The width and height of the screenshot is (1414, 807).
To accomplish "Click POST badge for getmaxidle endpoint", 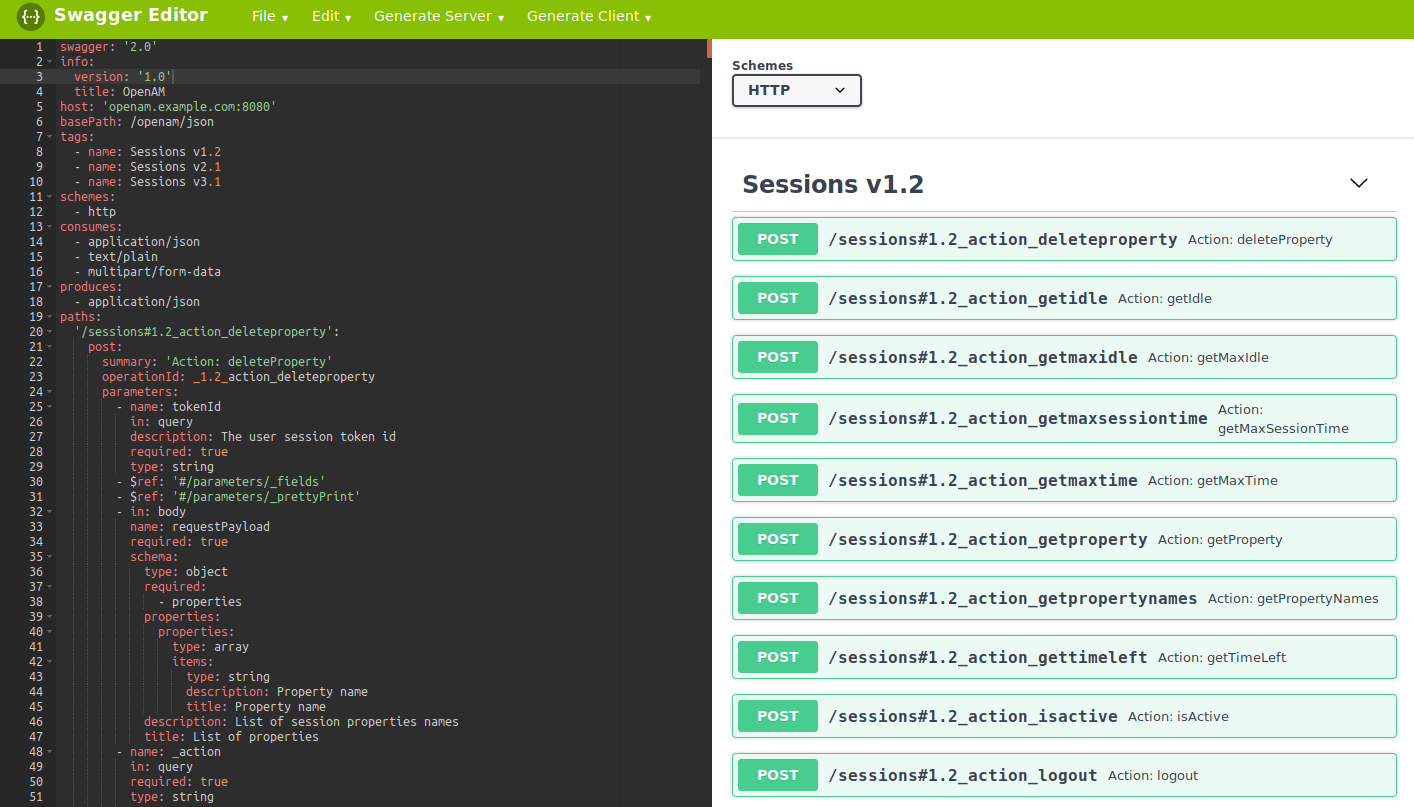I will (777, 357).
